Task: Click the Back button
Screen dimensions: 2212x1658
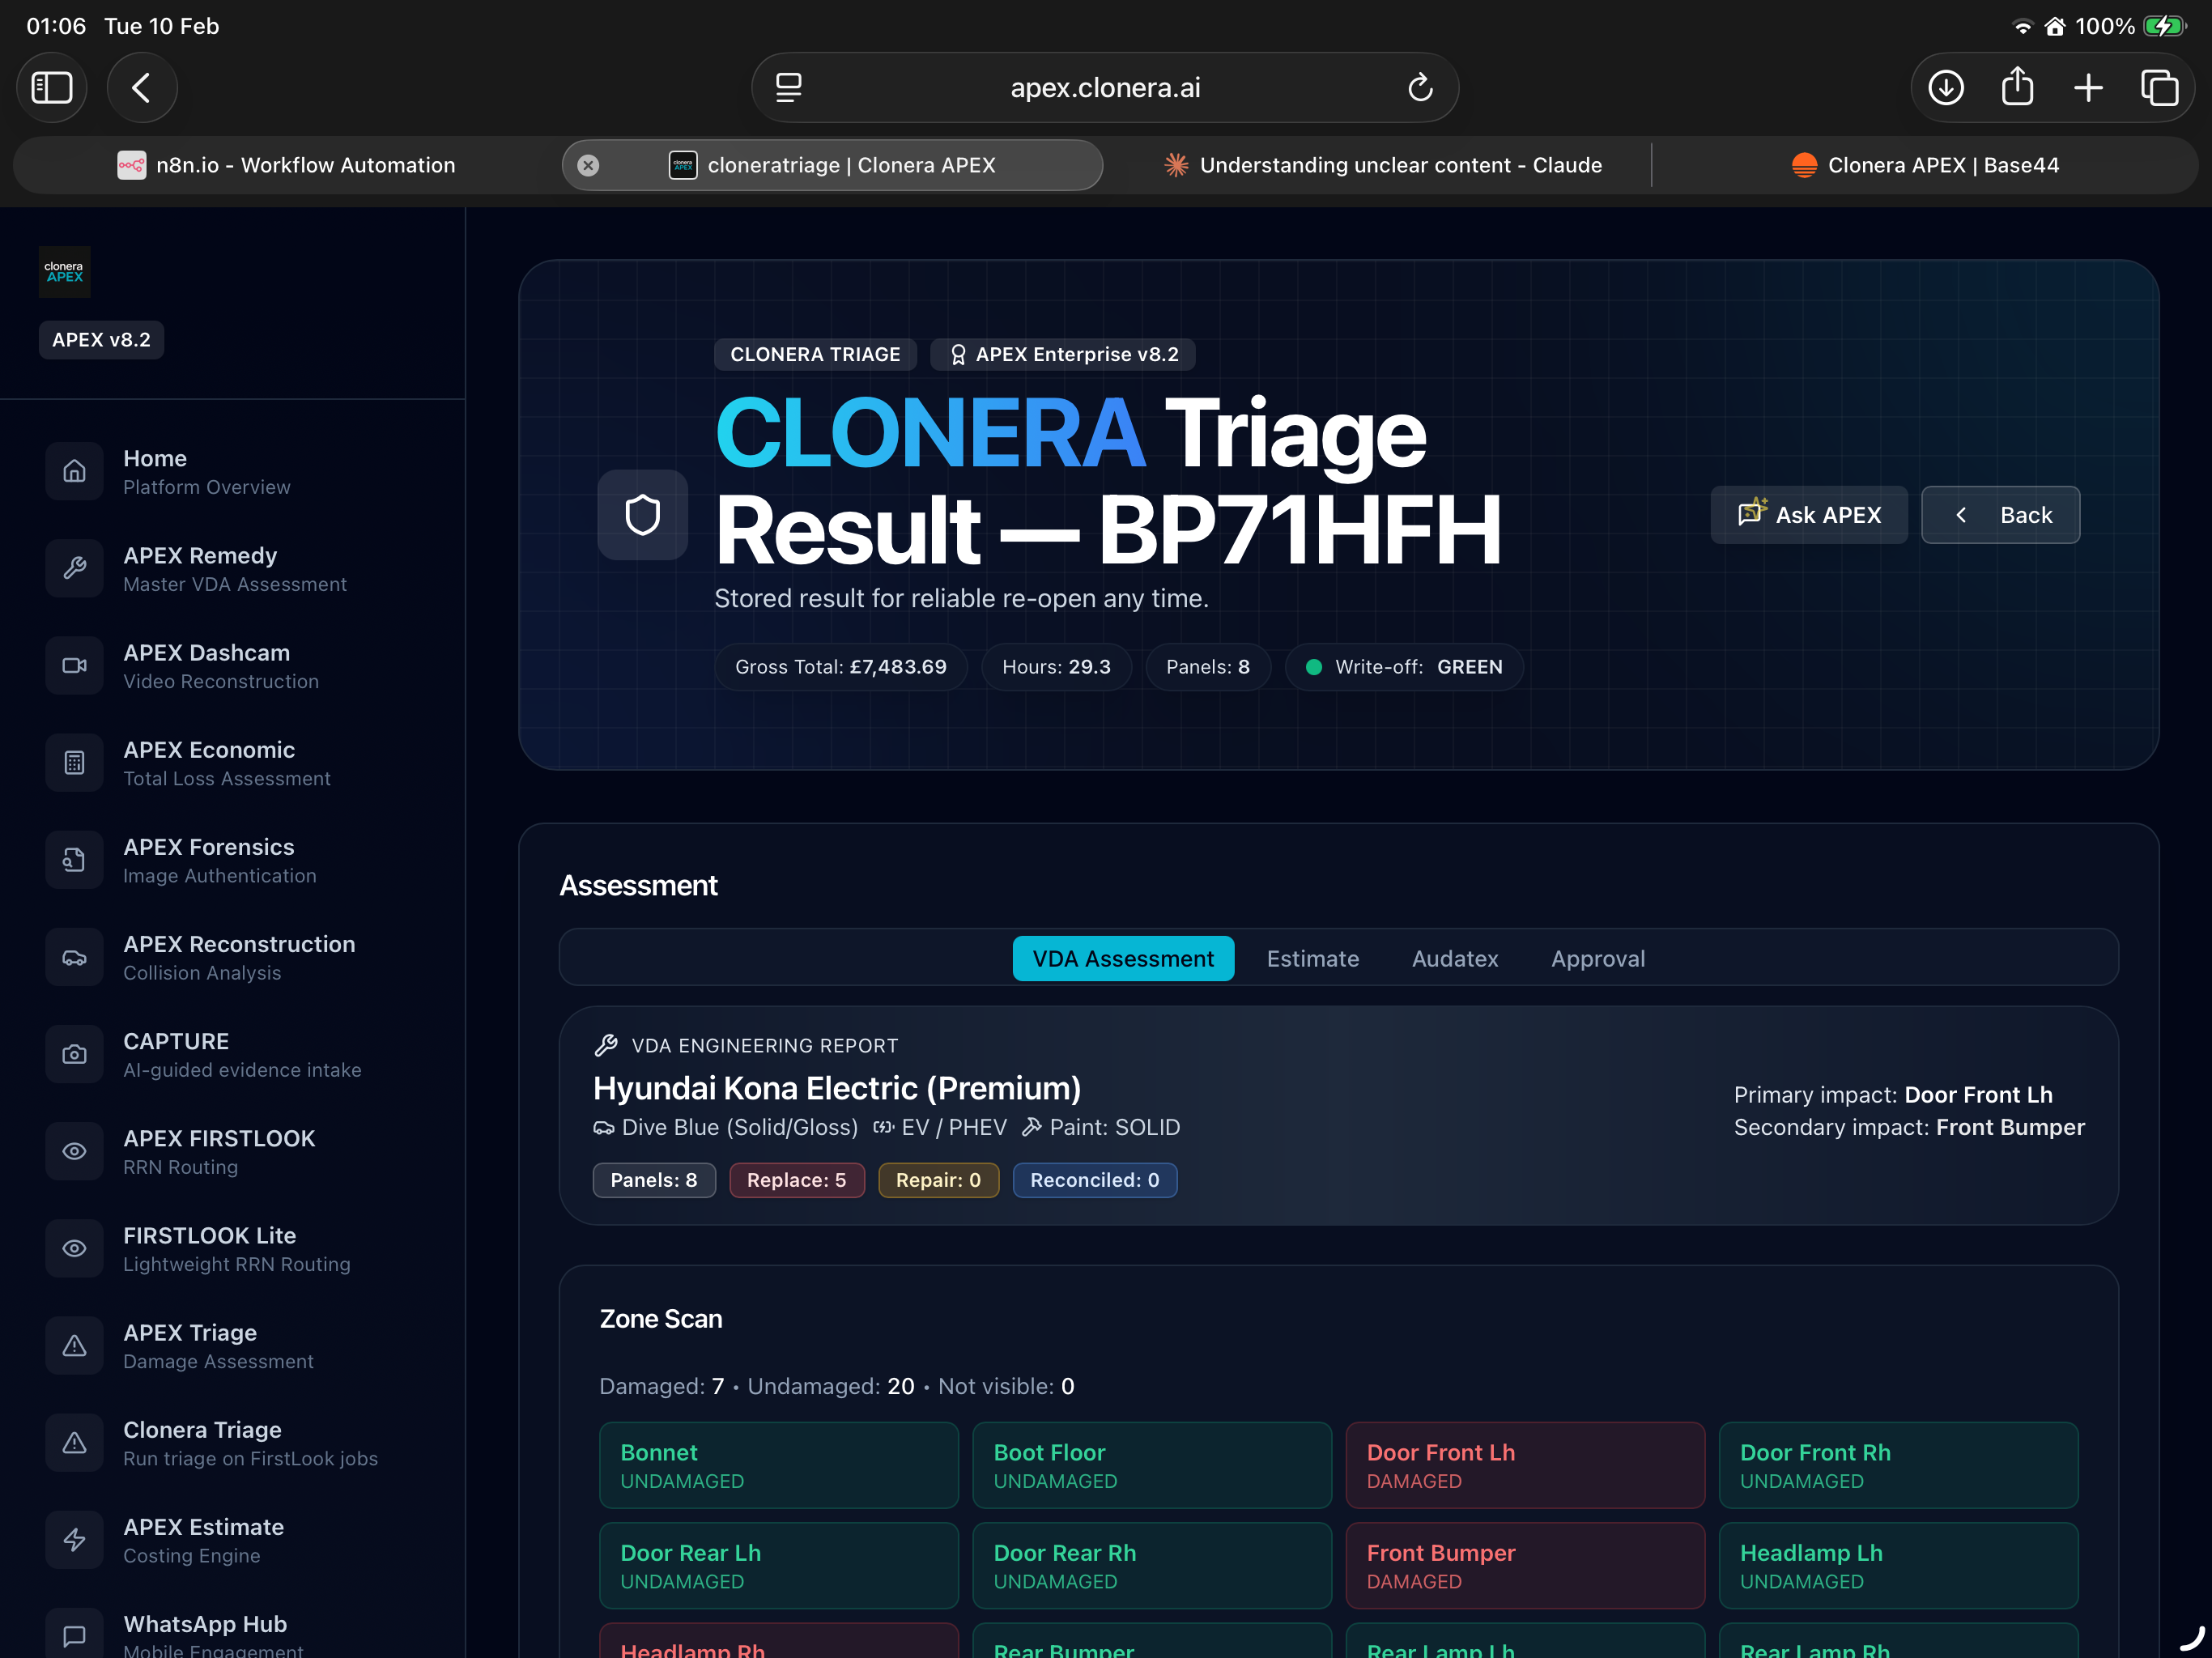Action: 2001,515
